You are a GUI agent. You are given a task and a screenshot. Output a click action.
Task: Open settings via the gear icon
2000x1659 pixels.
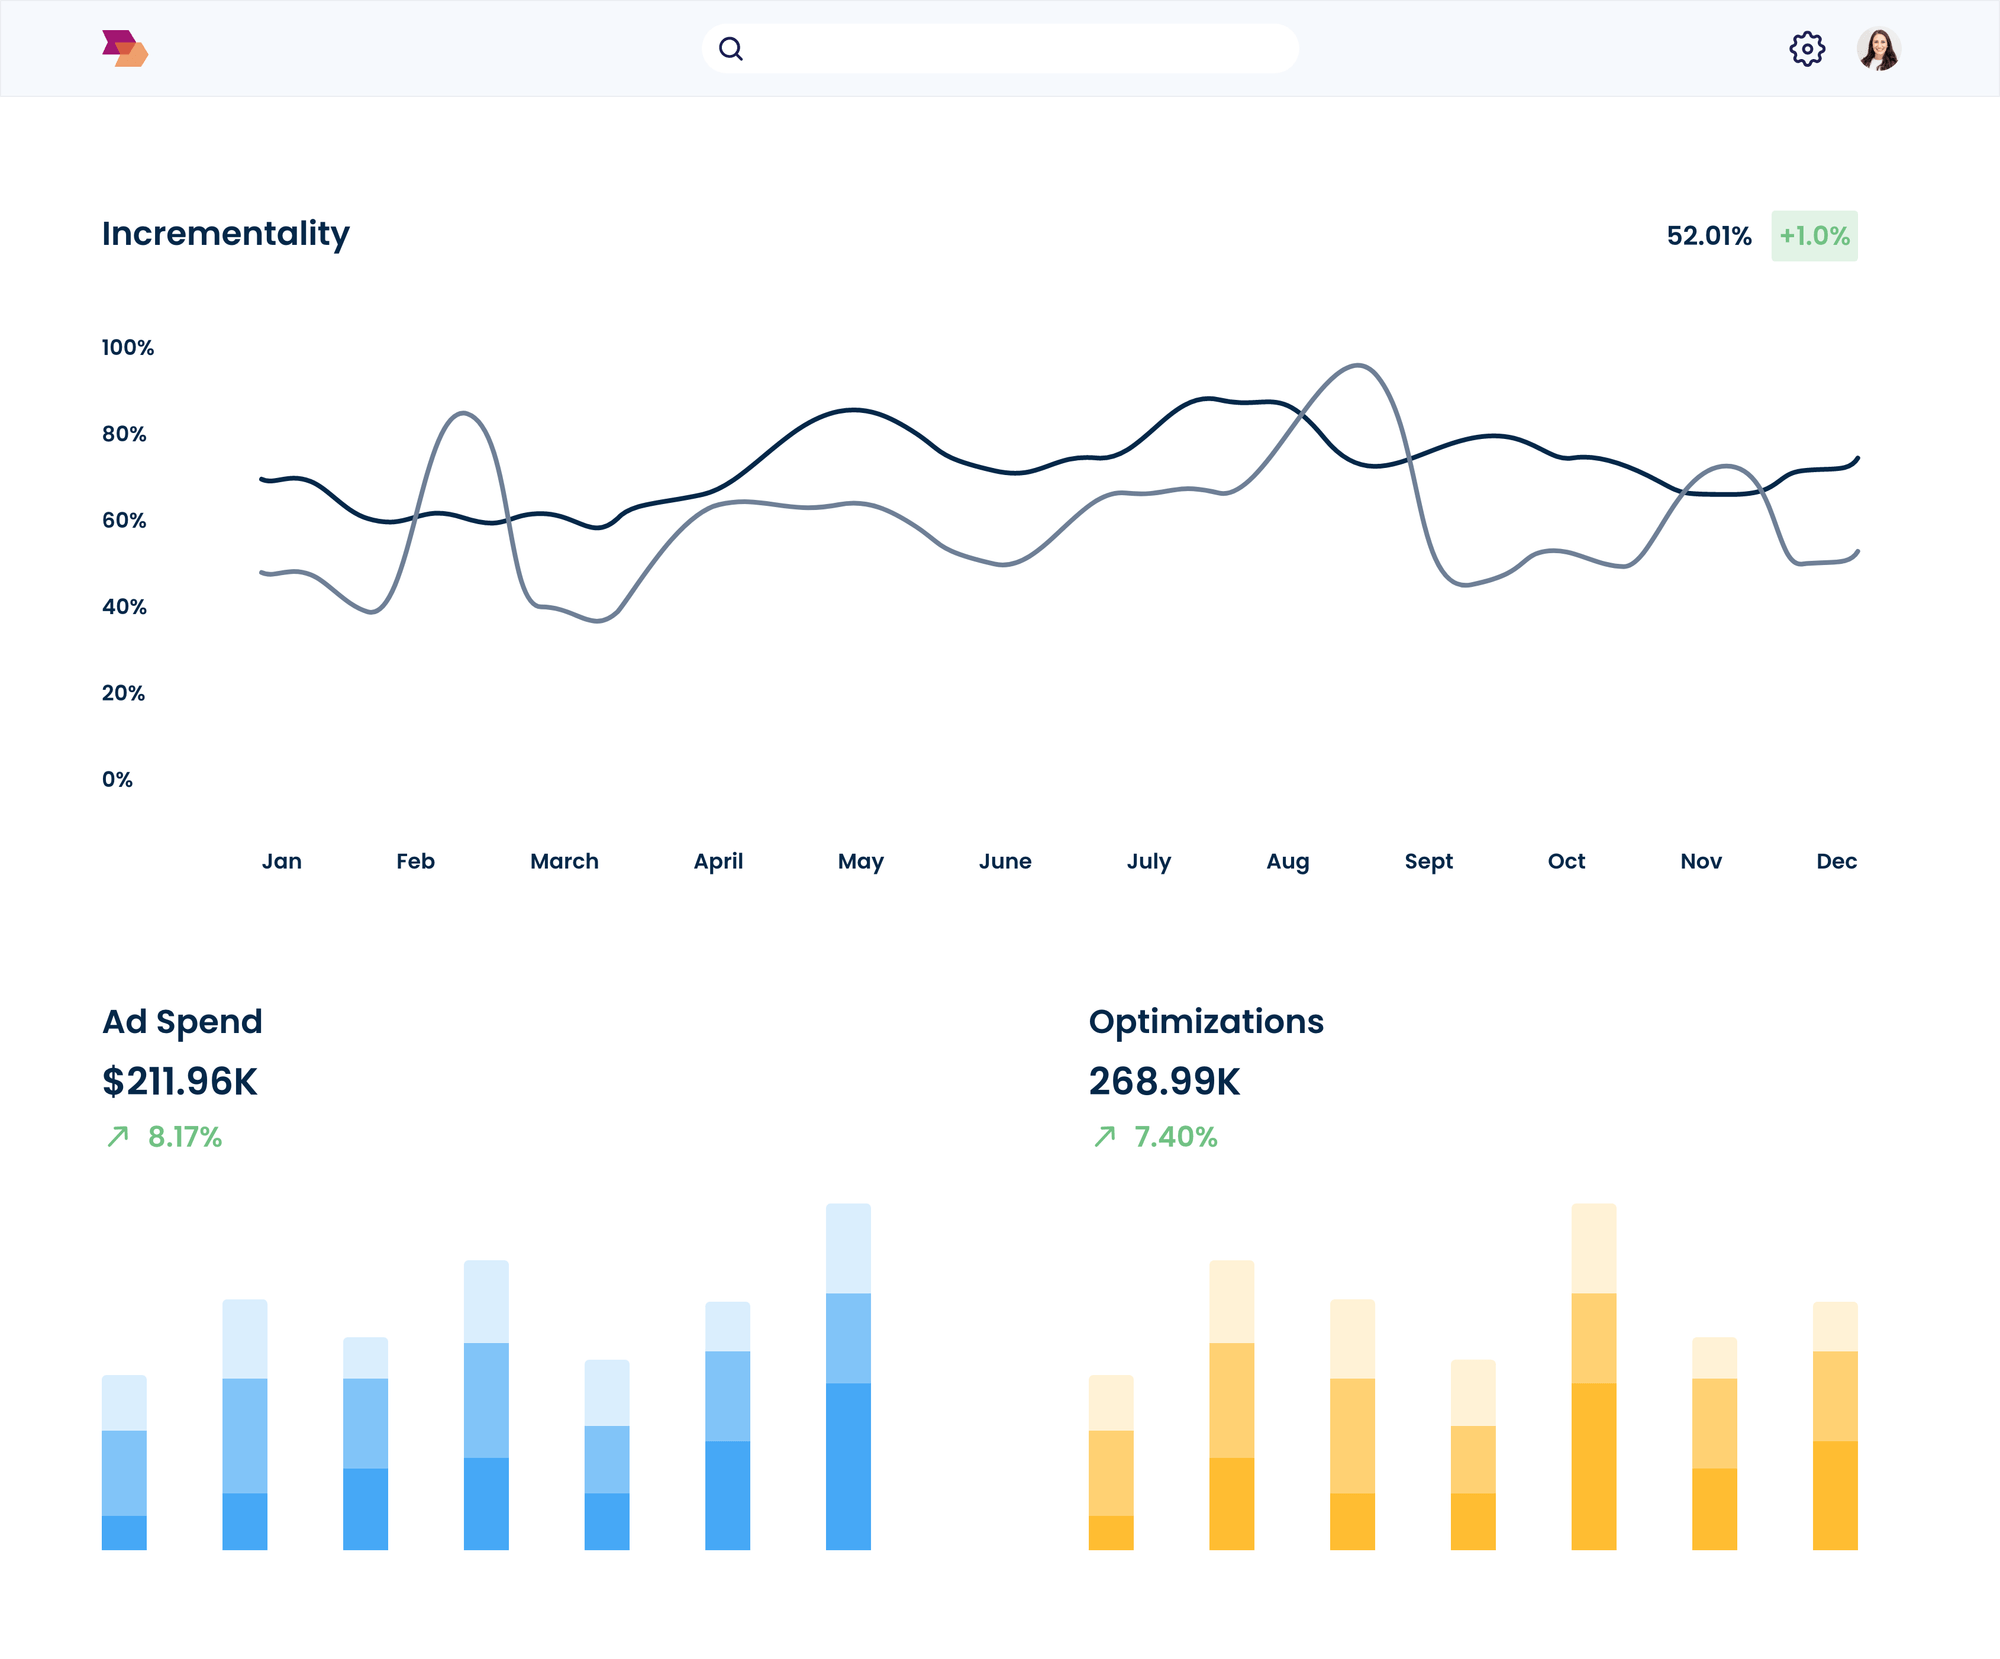pos(1807,49)
